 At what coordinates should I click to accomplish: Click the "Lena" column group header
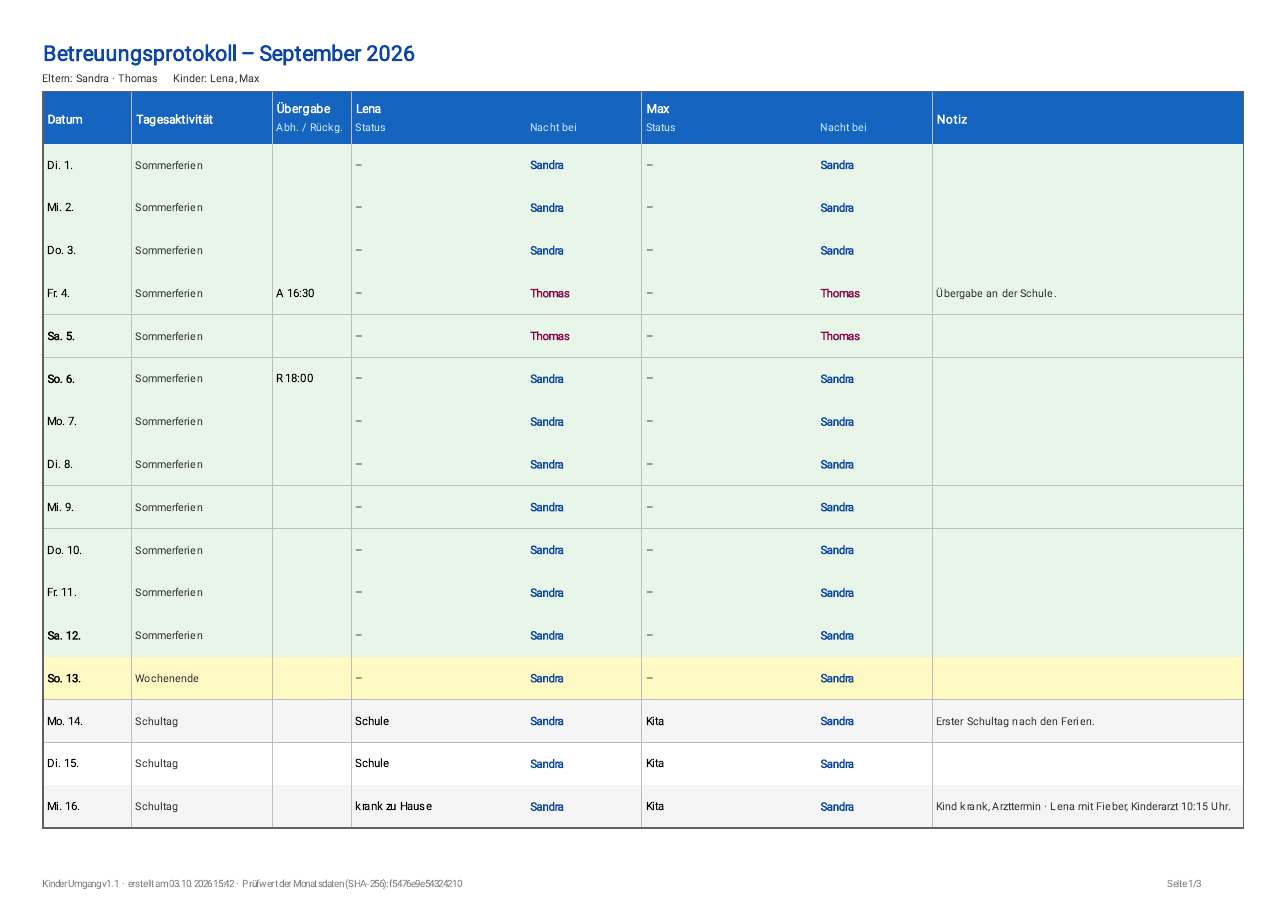[368, 109]
